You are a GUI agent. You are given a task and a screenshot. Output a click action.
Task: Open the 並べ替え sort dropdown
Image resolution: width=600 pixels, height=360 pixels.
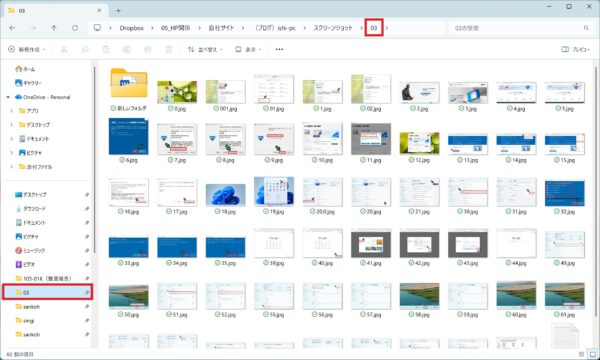click(205, 49)
